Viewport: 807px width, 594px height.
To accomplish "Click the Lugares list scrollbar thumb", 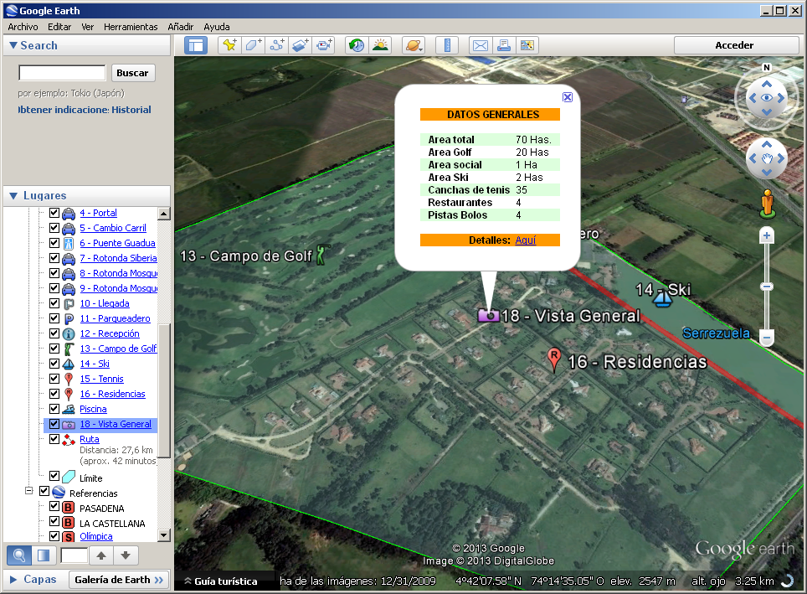I will click(164, 390).
